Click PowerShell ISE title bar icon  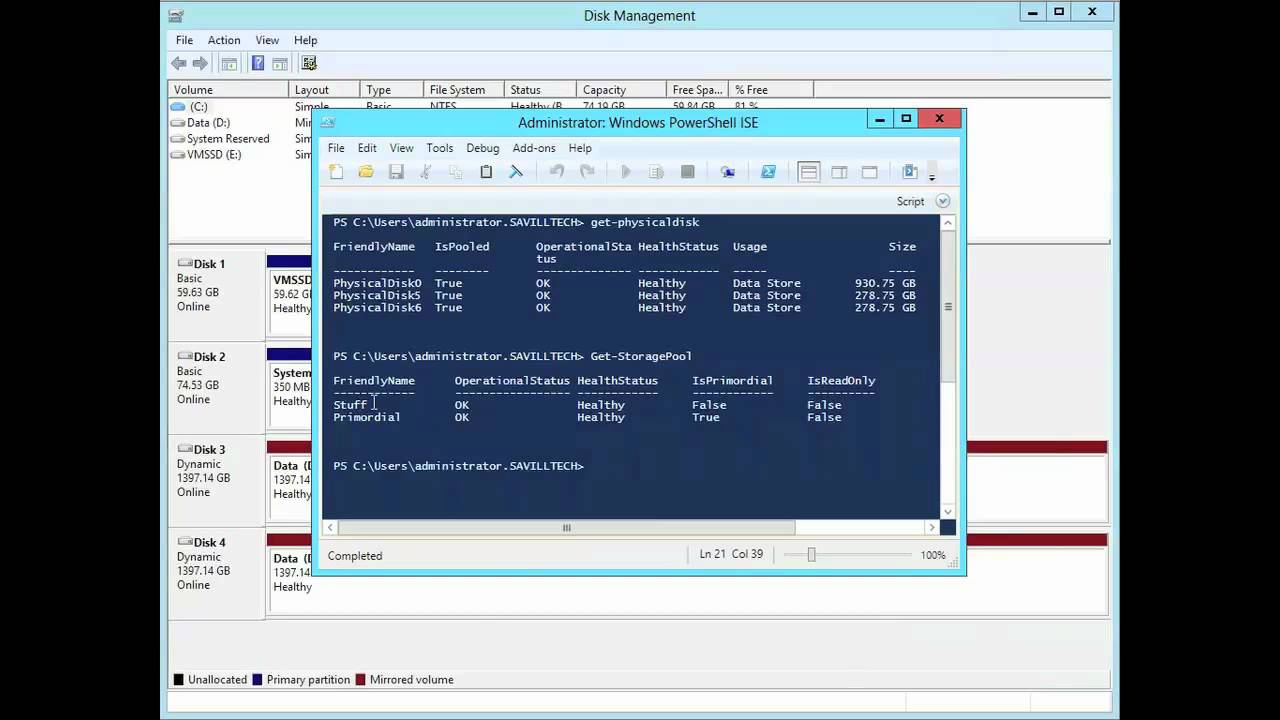click(x=327, y=123)
